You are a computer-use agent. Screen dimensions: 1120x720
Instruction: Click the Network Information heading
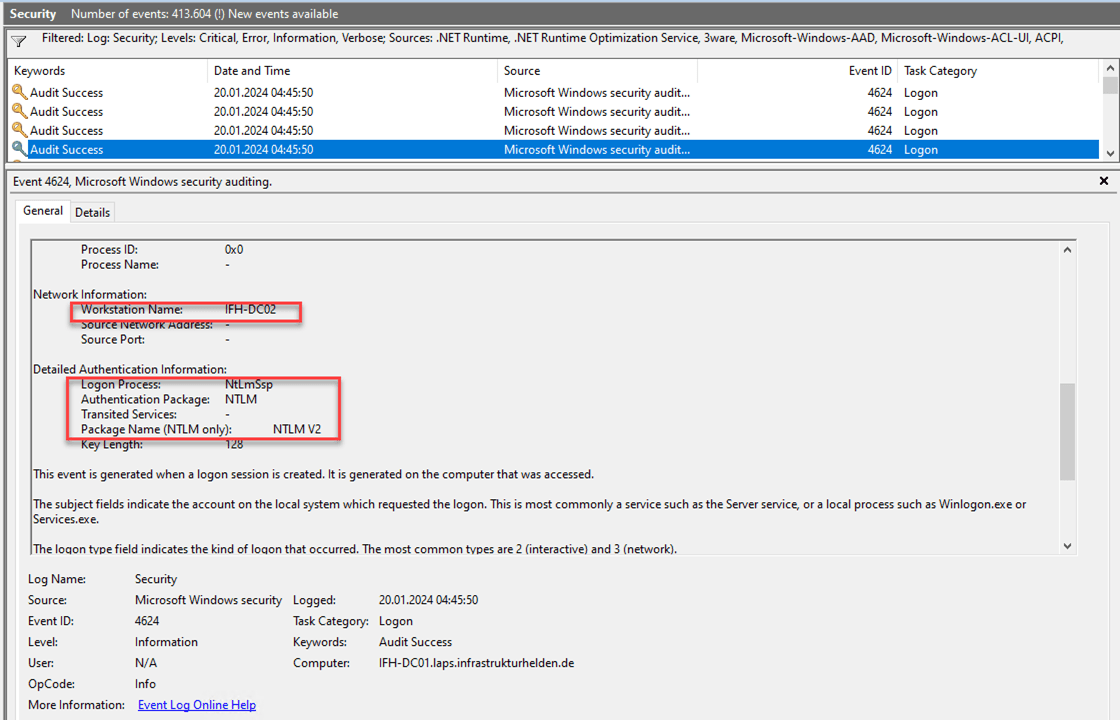[x=90, y=294]
